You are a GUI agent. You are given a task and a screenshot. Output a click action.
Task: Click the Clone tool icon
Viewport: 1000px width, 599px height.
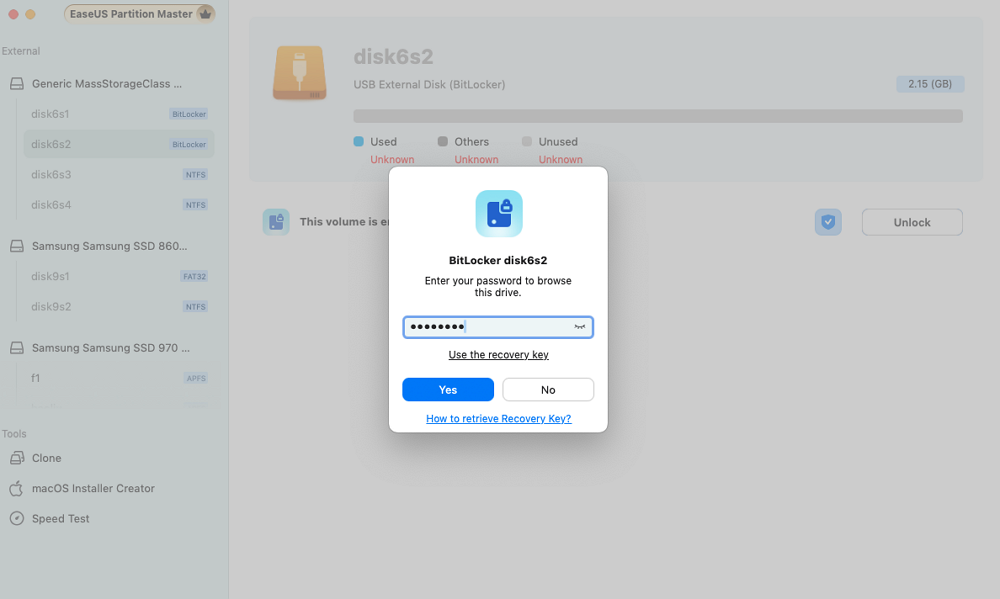17,458
